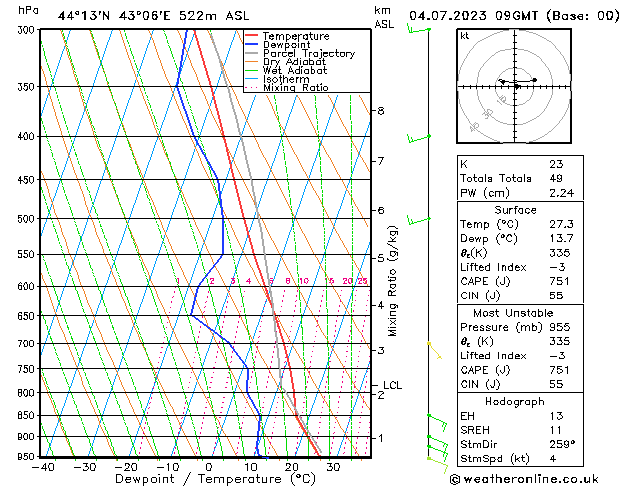Viewport: 629px width, 486px height.
Task: Click the blue Dewpoint legend line swatch
Action: 252,45
